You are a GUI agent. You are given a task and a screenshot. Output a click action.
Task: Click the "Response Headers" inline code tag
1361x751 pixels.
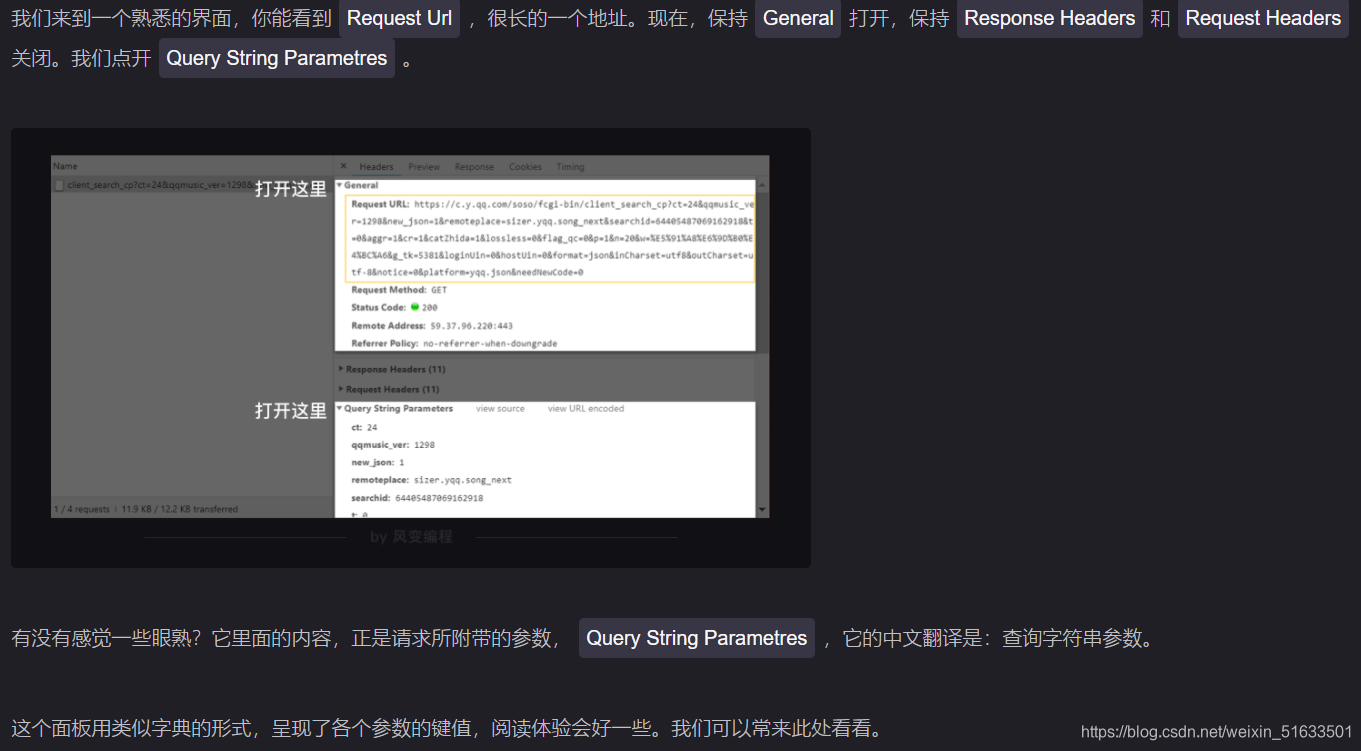(1050, 18)
